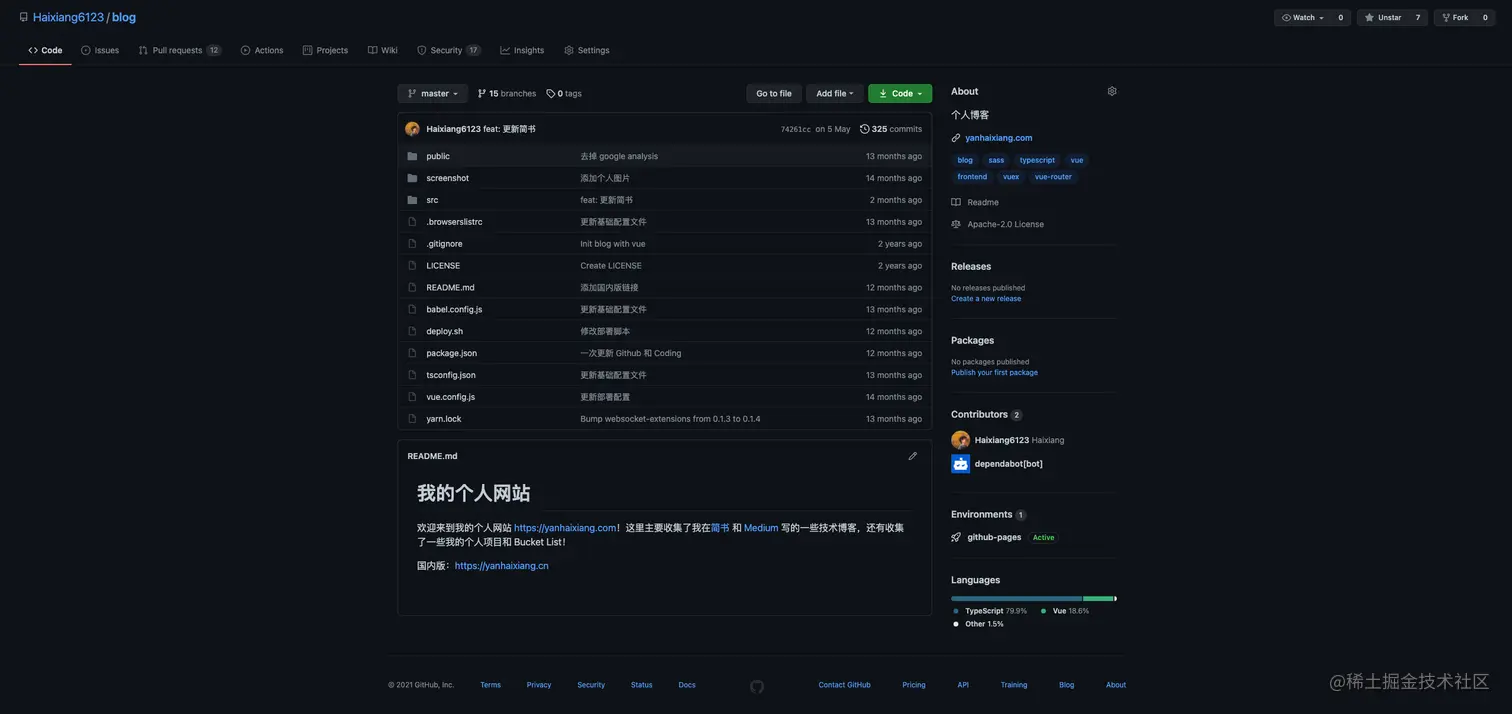This screenshot has width=1512, height=714.
Task: Open commit hash 74261cc
Action: pos(796,129)
